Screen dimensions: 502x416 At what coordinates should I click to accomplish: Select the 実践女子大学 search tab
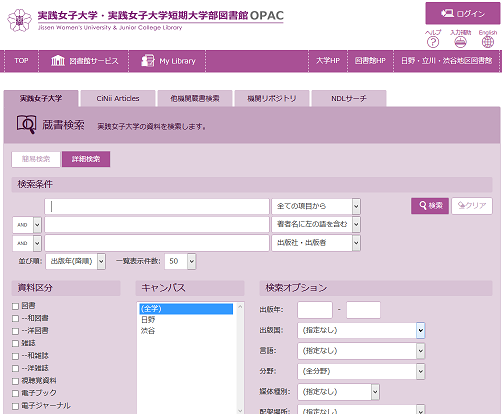click(41, 98)
